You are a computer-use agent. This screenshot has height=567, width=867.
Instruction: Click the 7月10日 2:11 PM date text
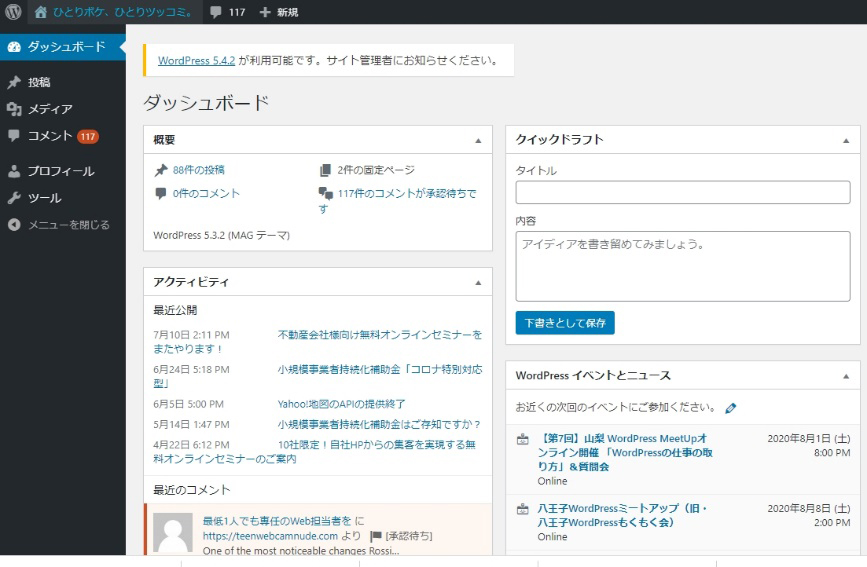click(x=191, y=335)
